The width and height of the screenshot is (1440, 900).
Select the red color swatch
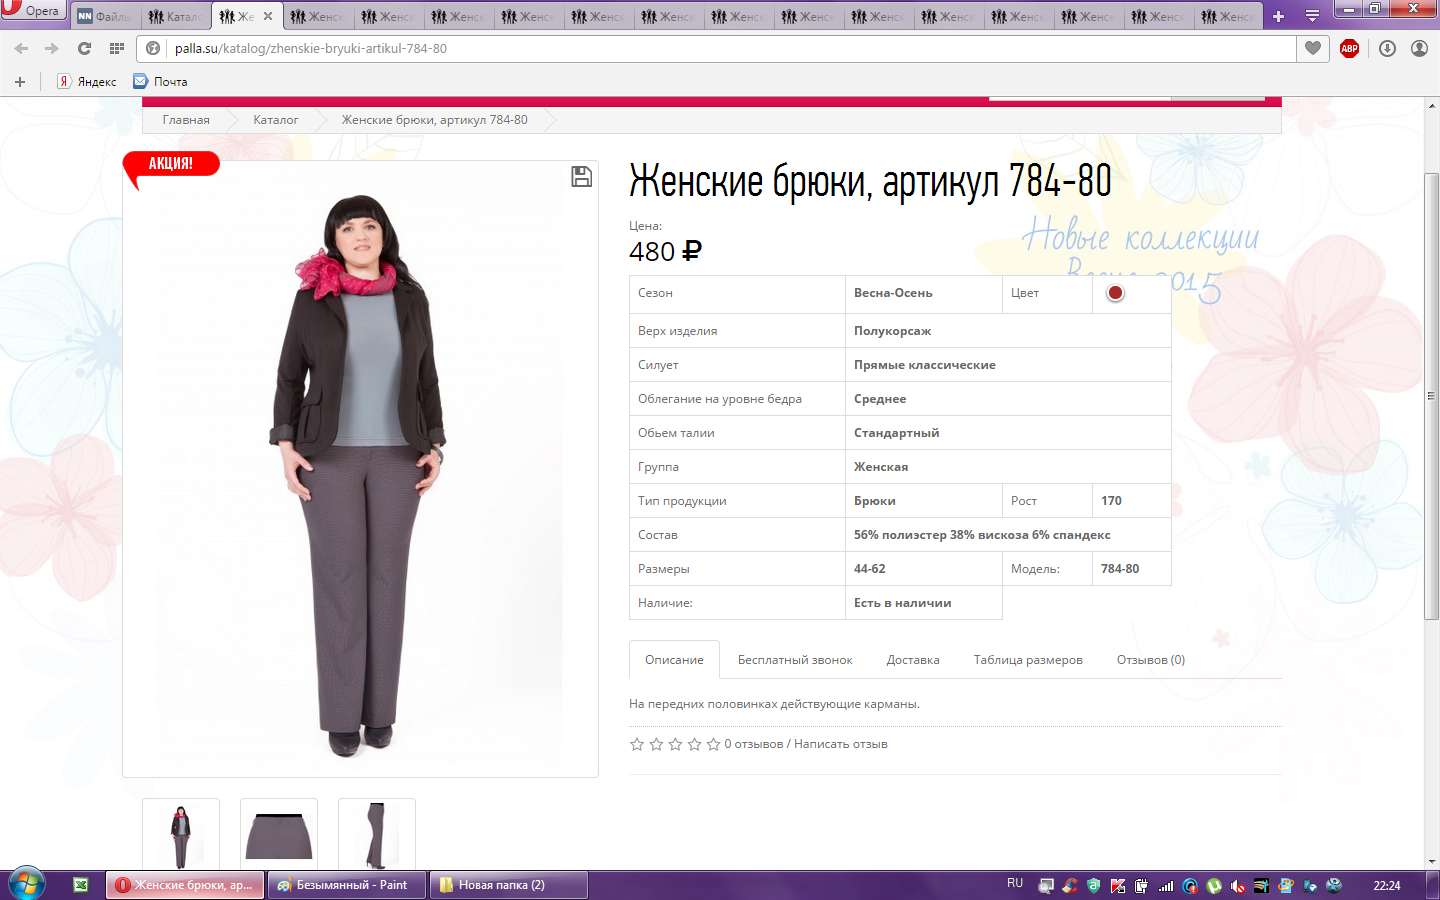(1115, 293)
